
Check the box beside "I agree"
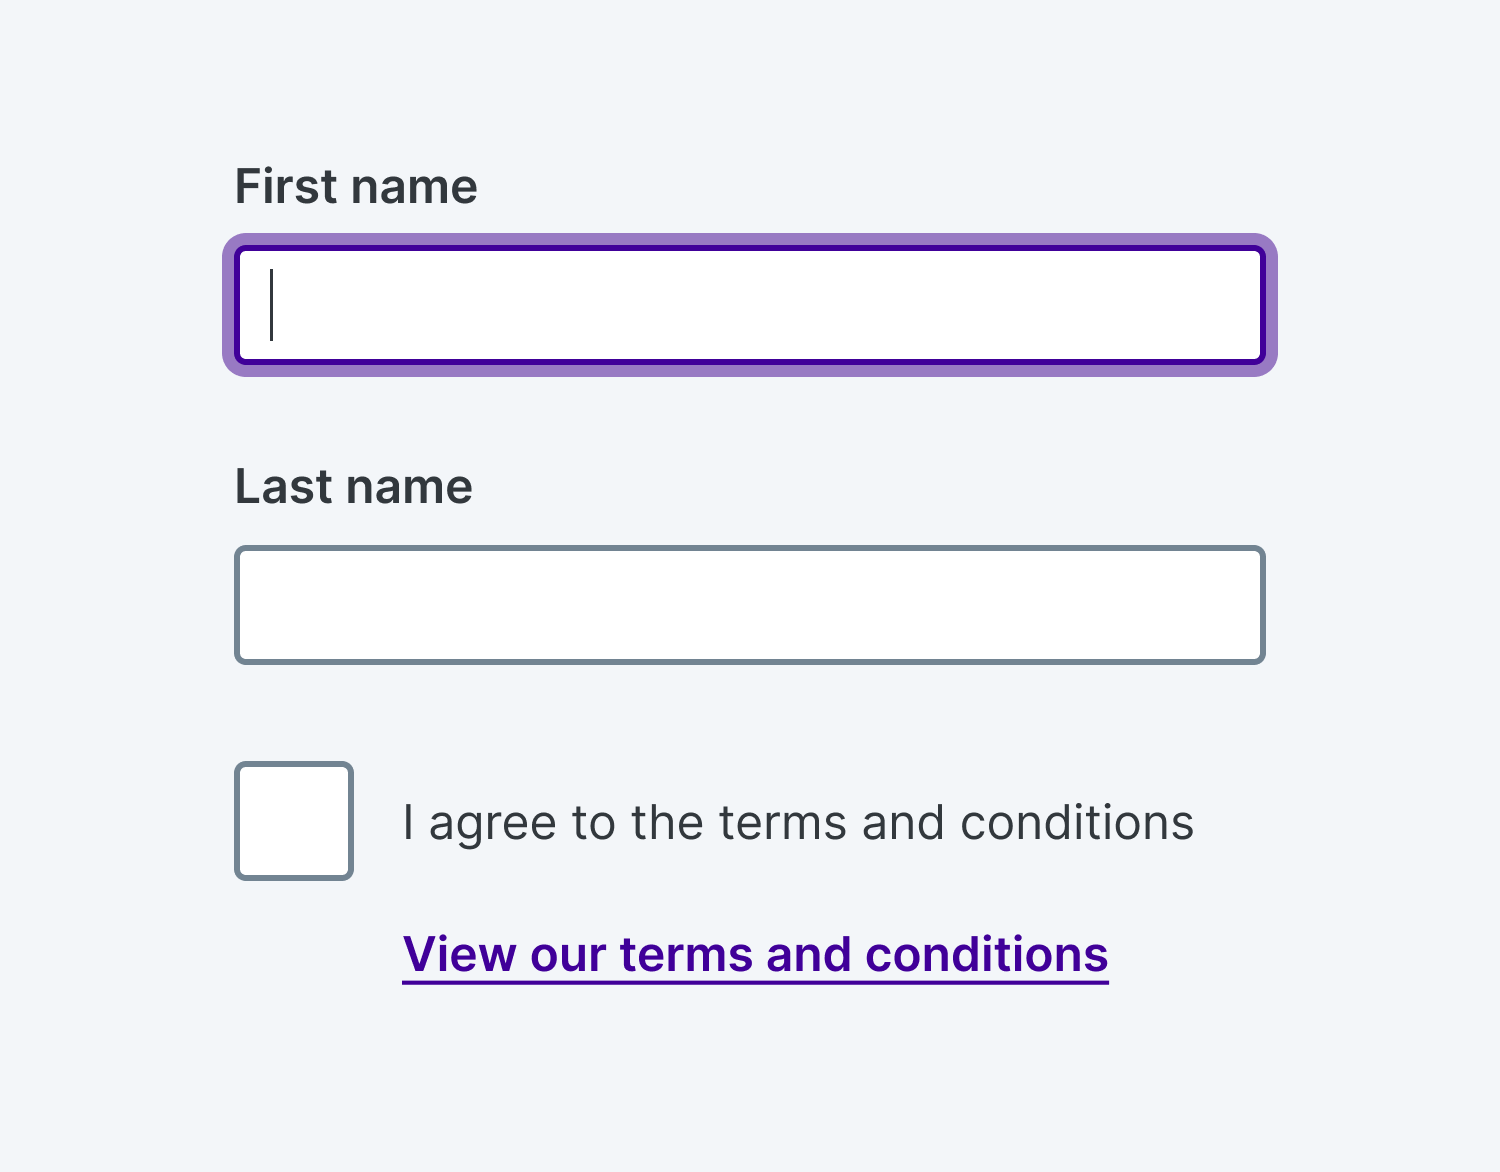click(294, 821)
